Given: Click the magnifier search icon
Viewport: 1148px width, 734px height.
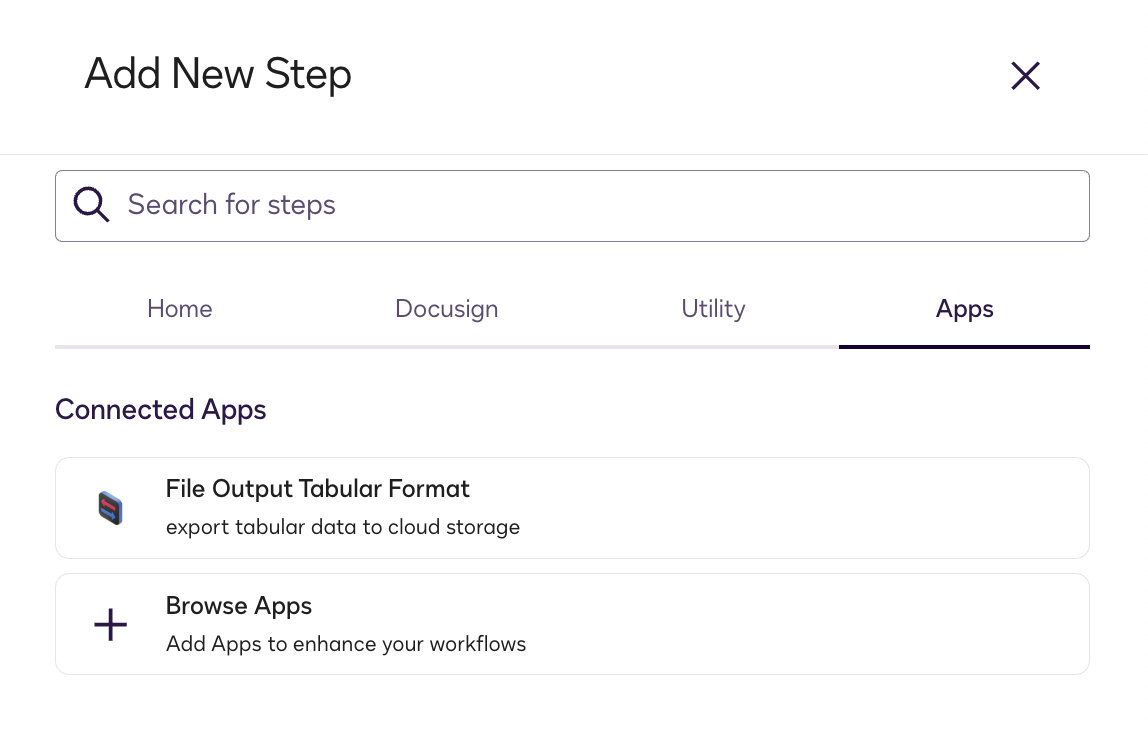Looking at the screenshot, I should (92, 204).
